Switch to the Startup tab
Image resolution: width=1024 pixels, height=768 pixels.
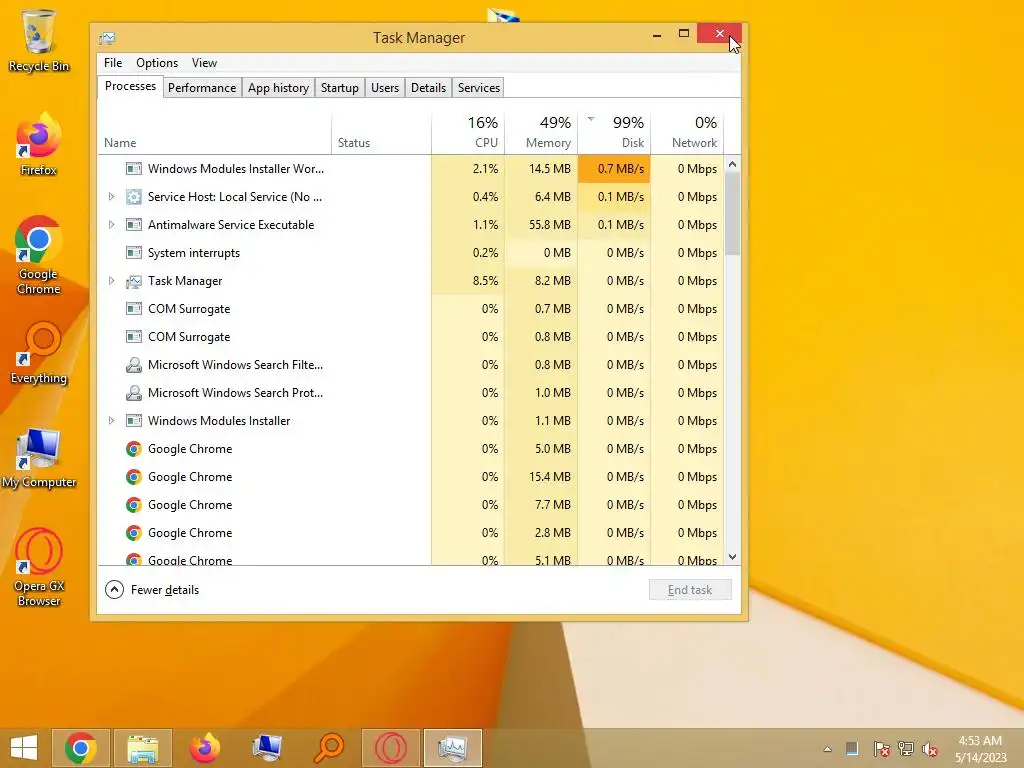pos(340,88)
